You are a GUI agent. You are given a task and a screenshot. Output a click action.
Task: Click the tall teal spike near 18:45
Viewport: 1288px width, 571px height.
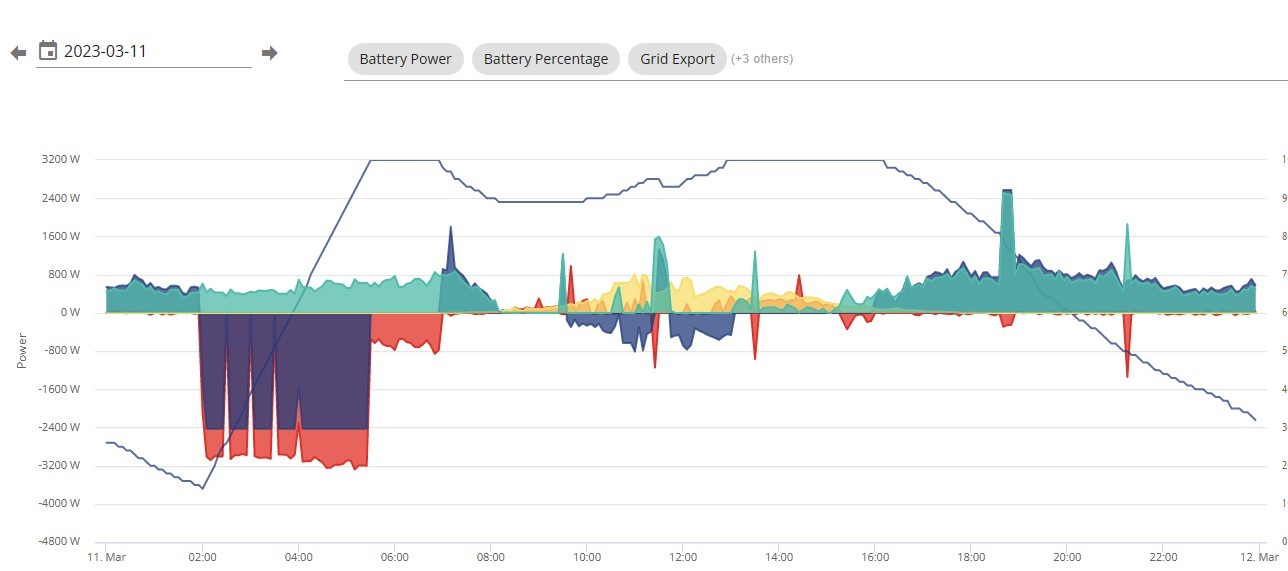[1007, 250]
